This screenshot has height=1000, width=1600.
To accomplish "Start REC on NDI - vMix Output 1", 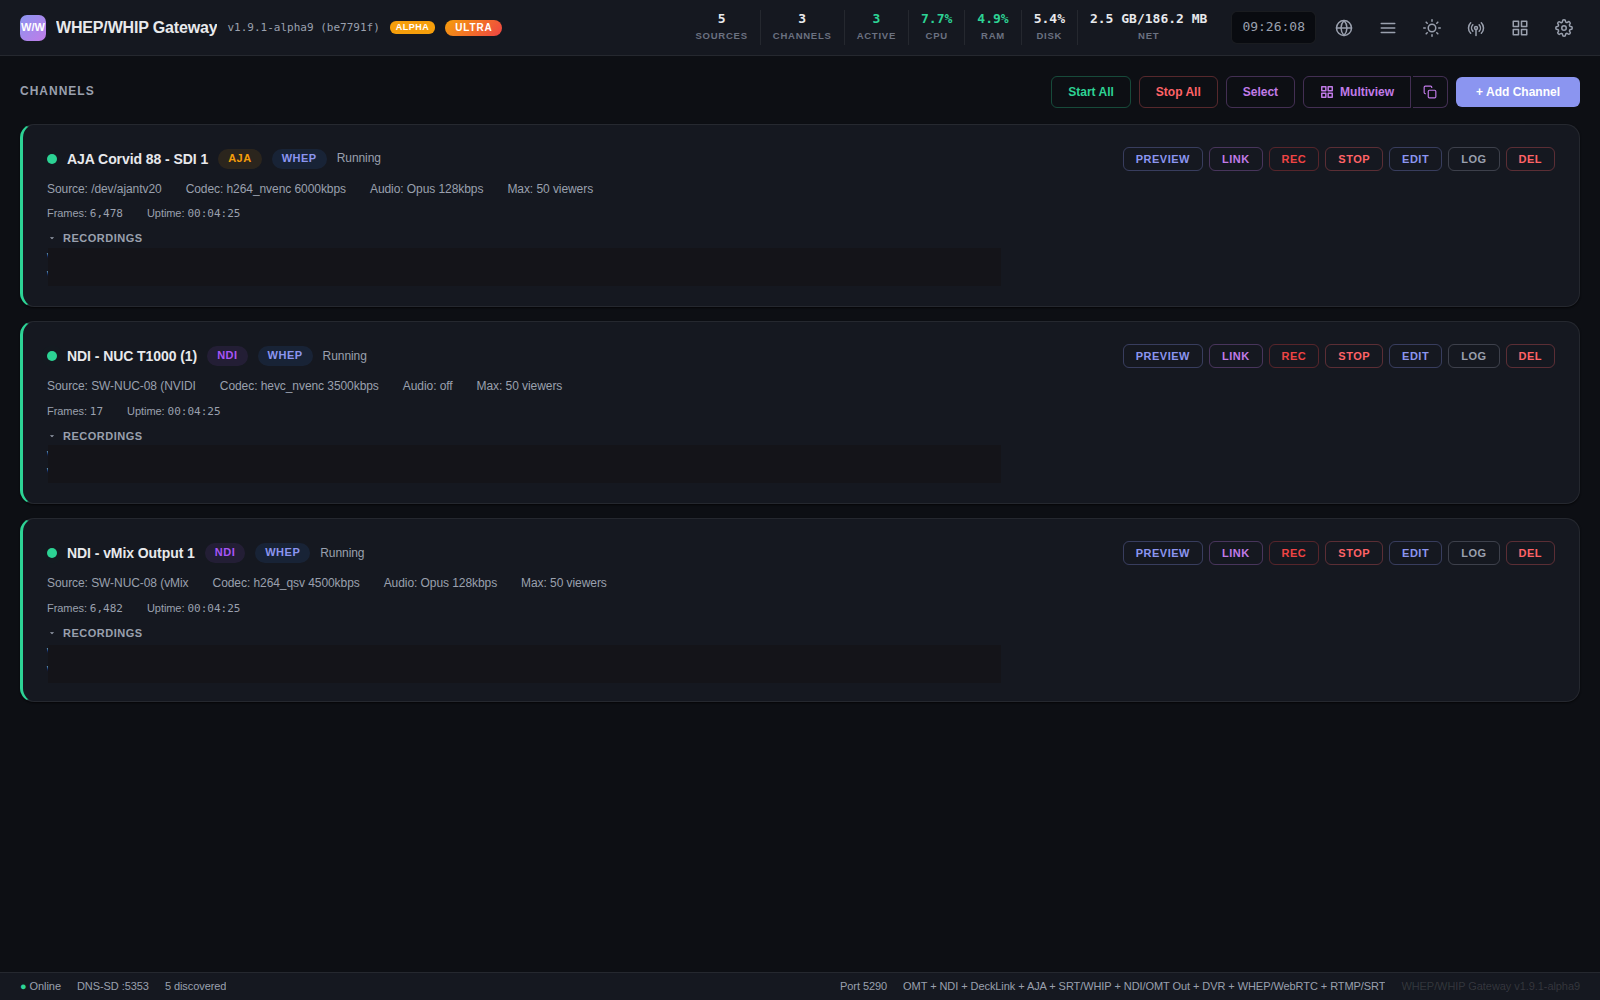I will 1293,553.
